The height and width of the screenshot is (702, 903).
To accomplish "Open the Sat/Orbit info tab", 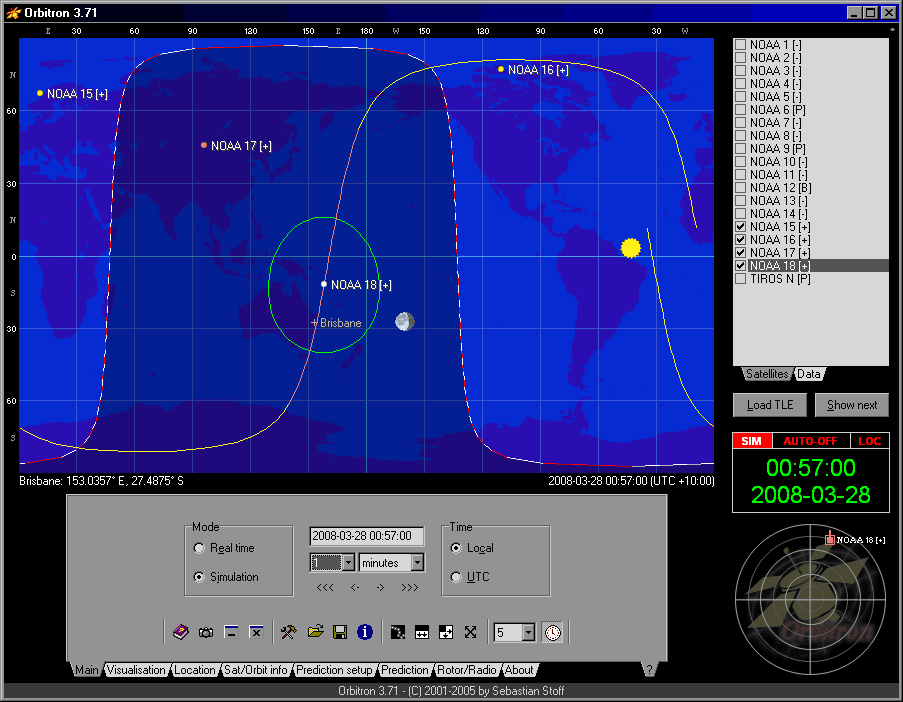I will [x=255, y=670].
